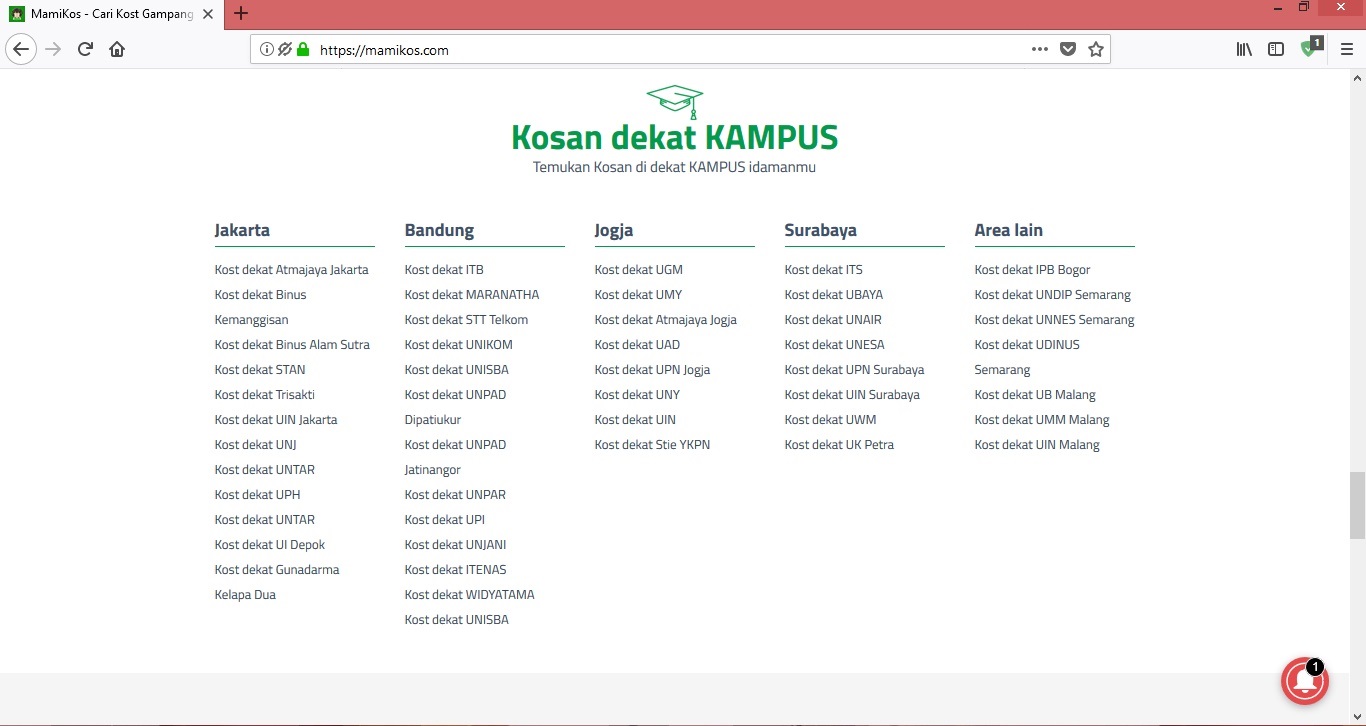
Task: Open the Kost dekat UGM link
Action: (638, 270)
